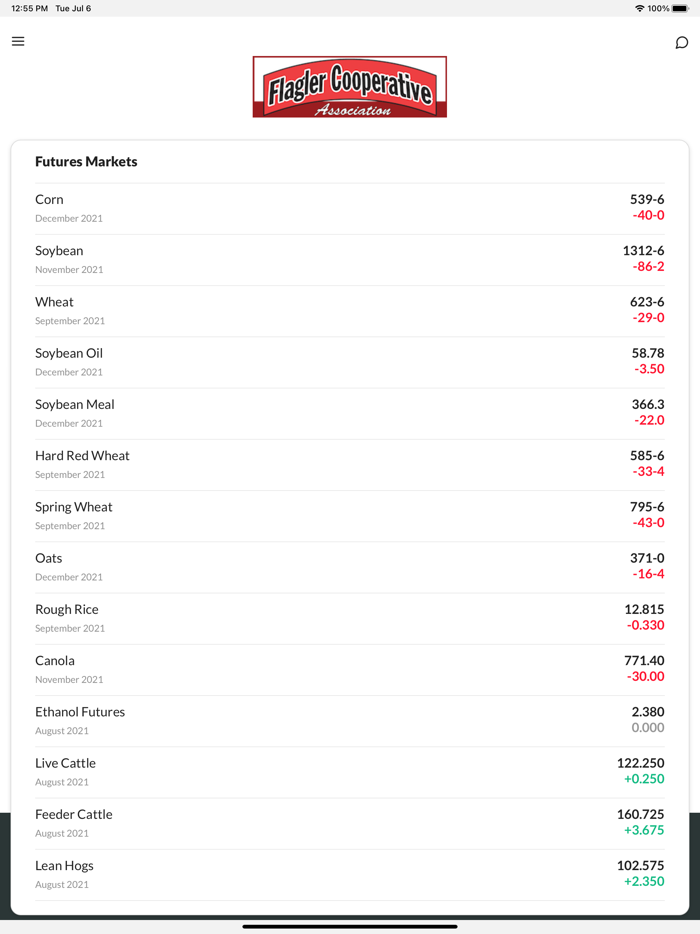
Task: Select the Hard Red Wheat row
Action: tap(350, 464)
